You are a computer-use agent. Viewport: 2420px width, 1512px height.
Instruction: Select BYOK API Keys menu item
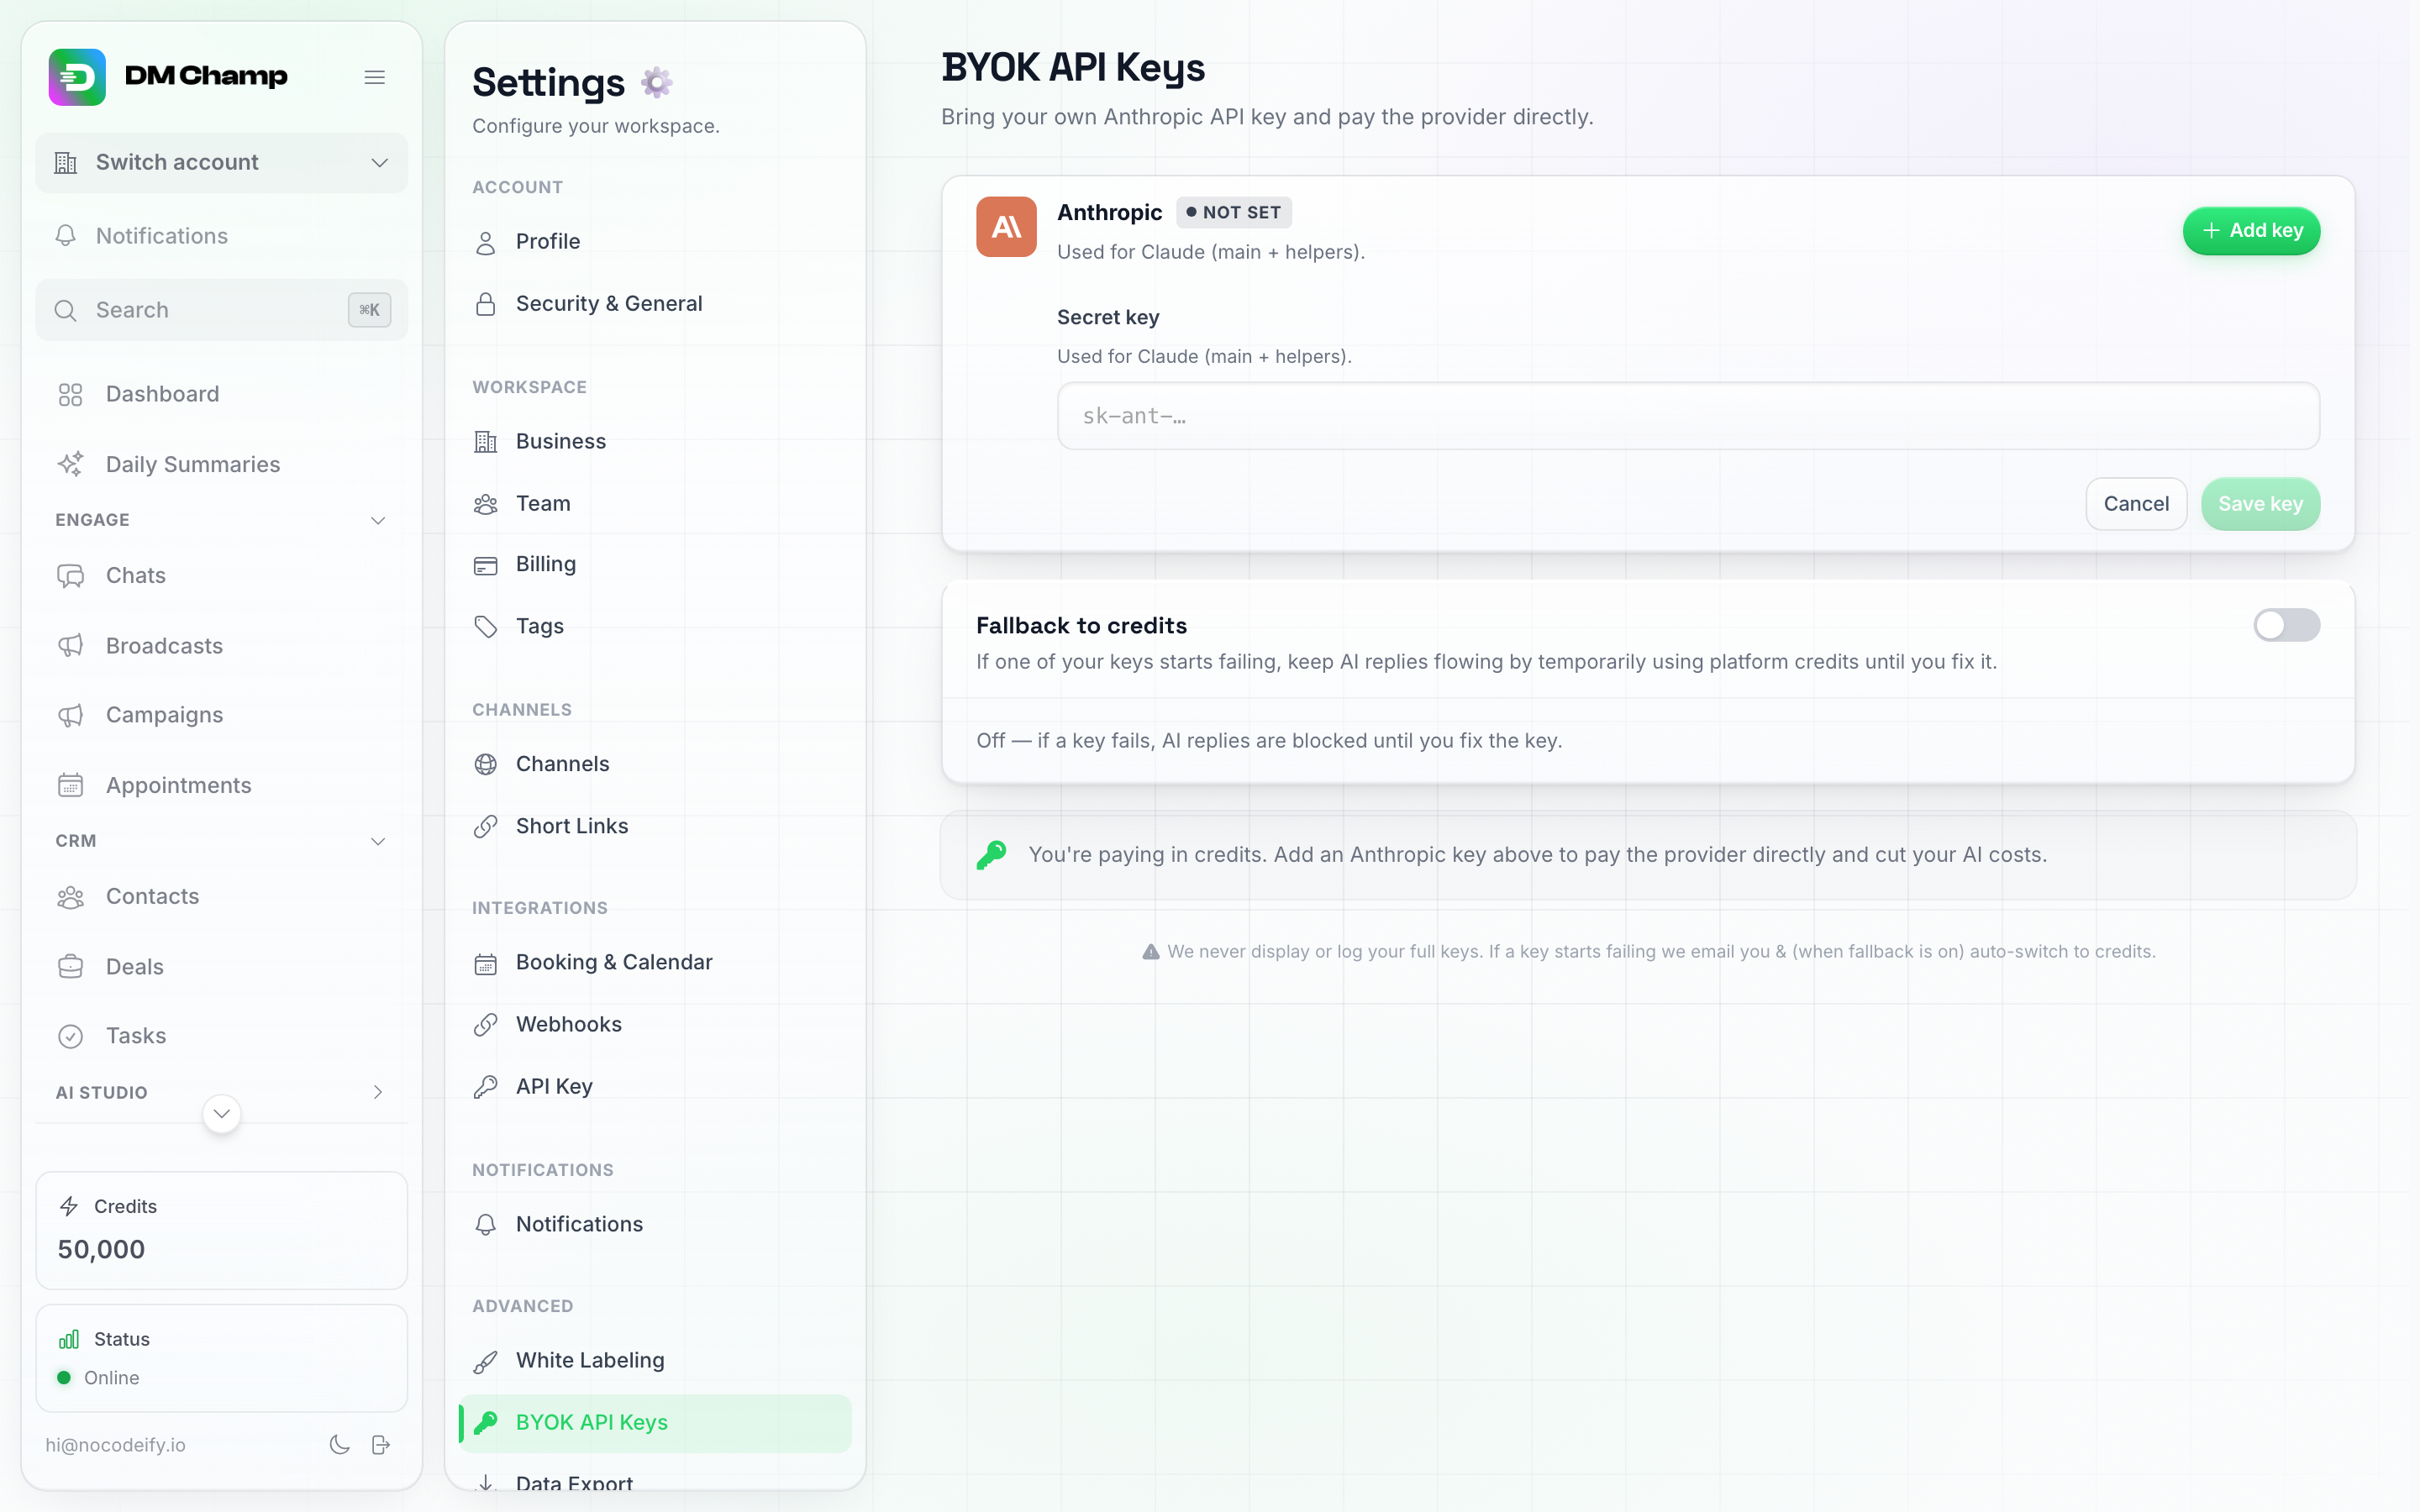[x=656, y=1423]
